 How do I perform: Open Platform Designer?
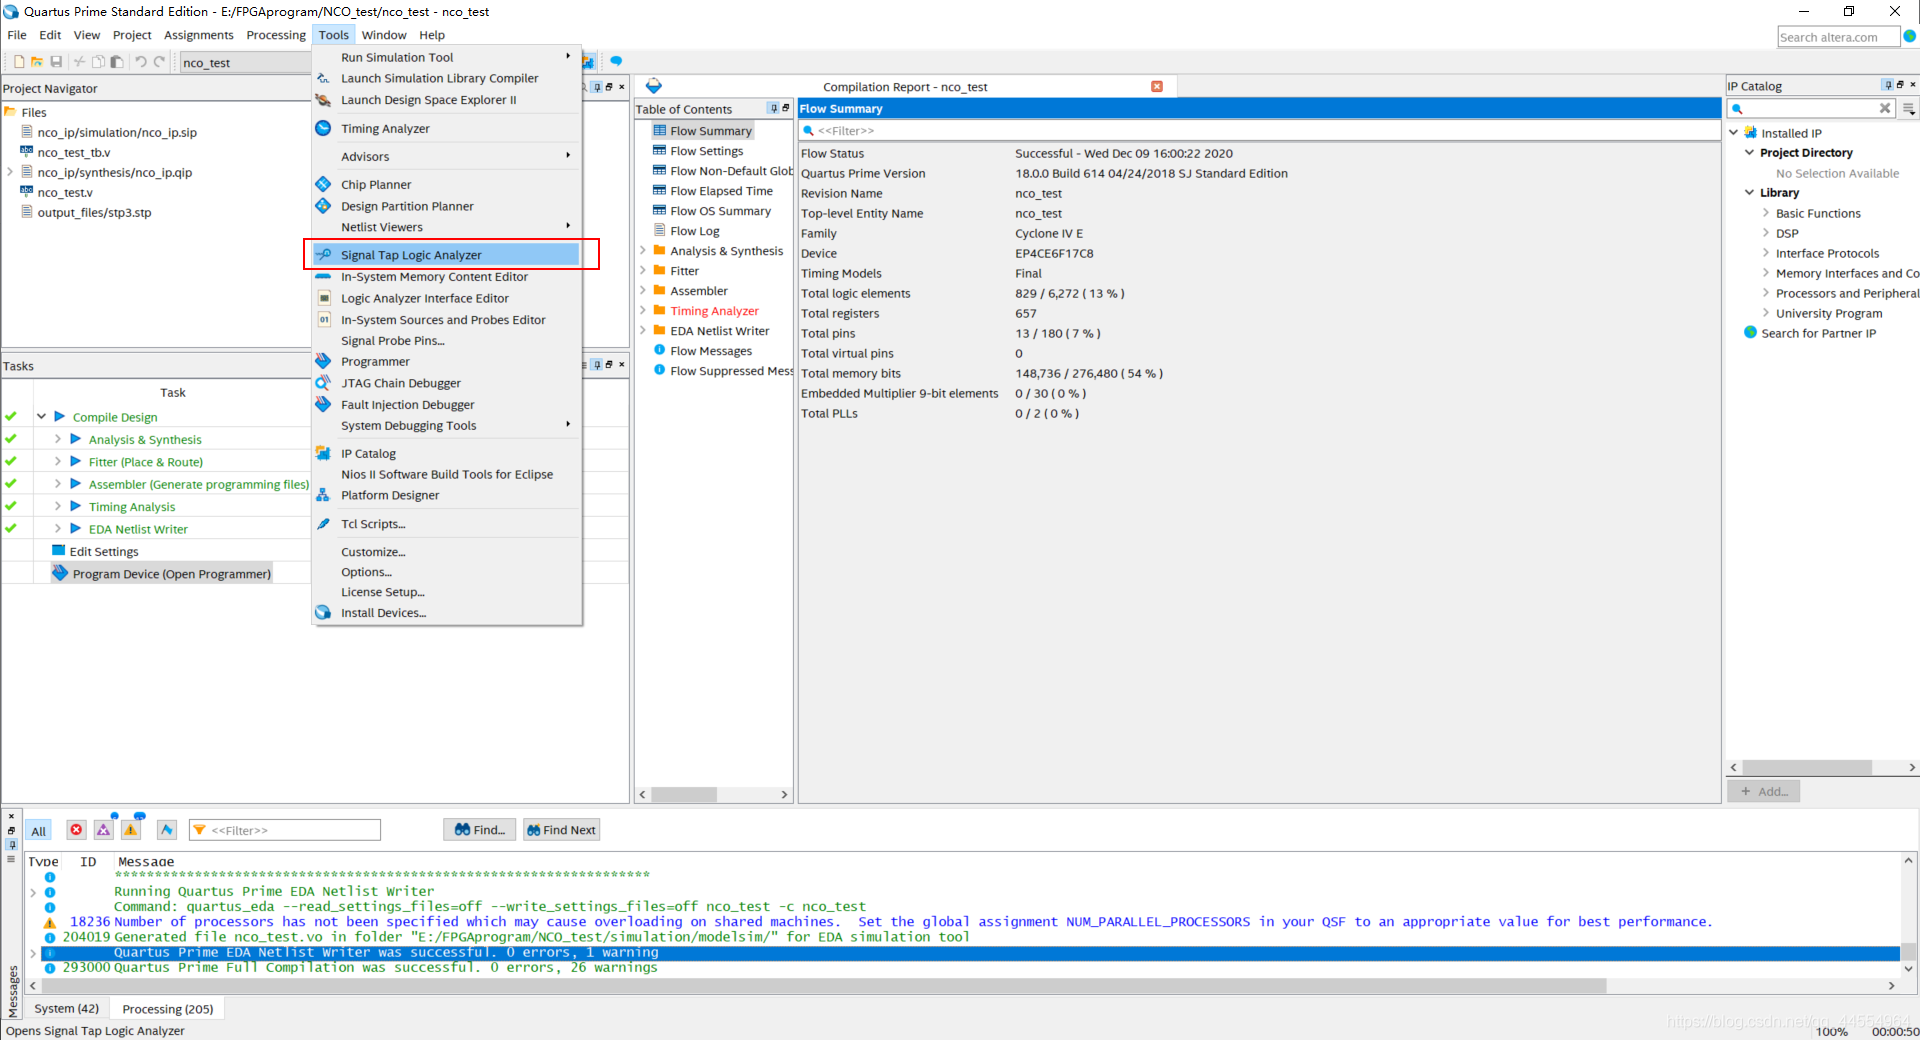coord(391,494)
